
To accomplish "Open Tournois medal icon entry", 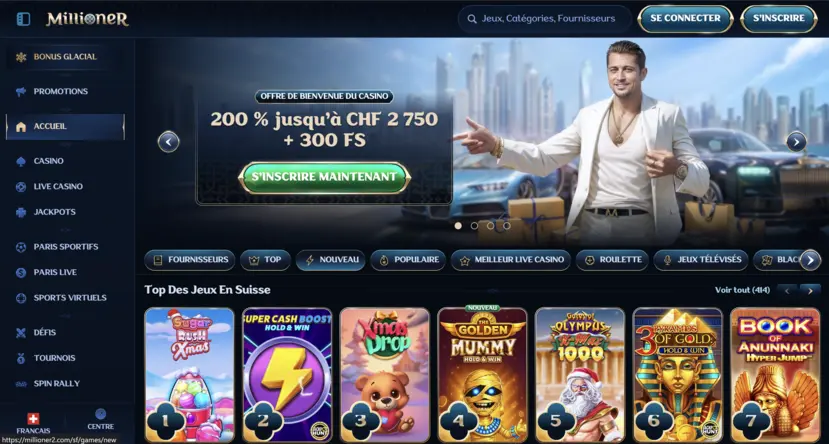I will [x=21, y=358].
